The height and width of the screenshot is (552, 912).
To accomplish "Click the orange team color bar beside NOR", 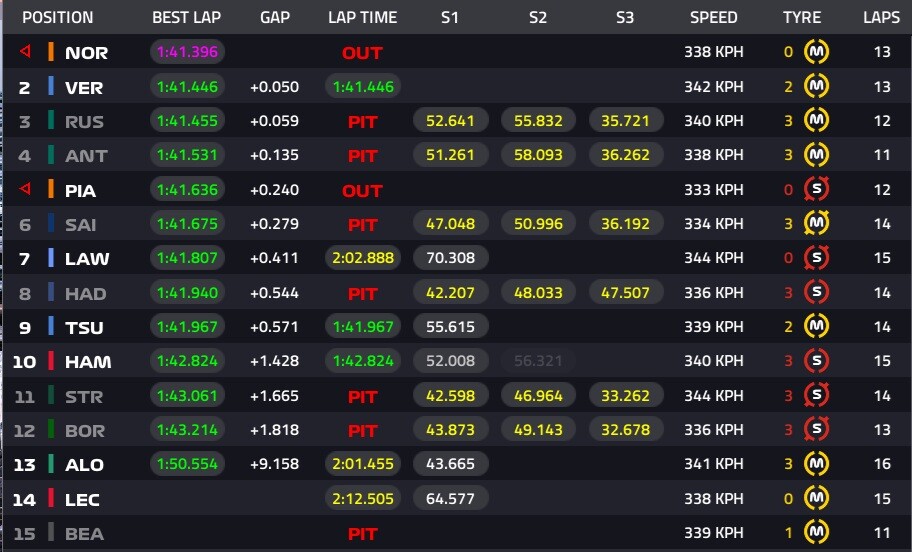I will (x=50, y=52).
